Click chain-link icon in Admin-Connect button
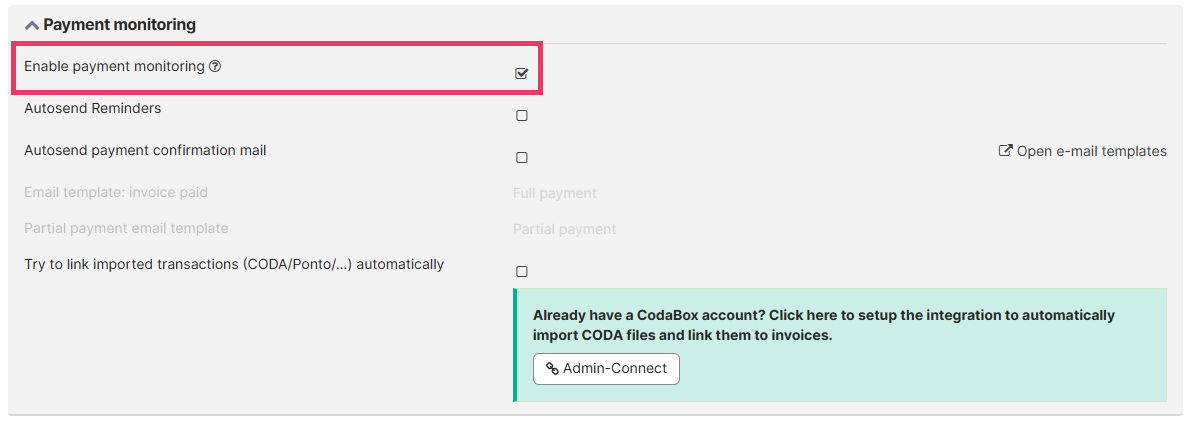The image size is (1187, 421). pos(552,369)
